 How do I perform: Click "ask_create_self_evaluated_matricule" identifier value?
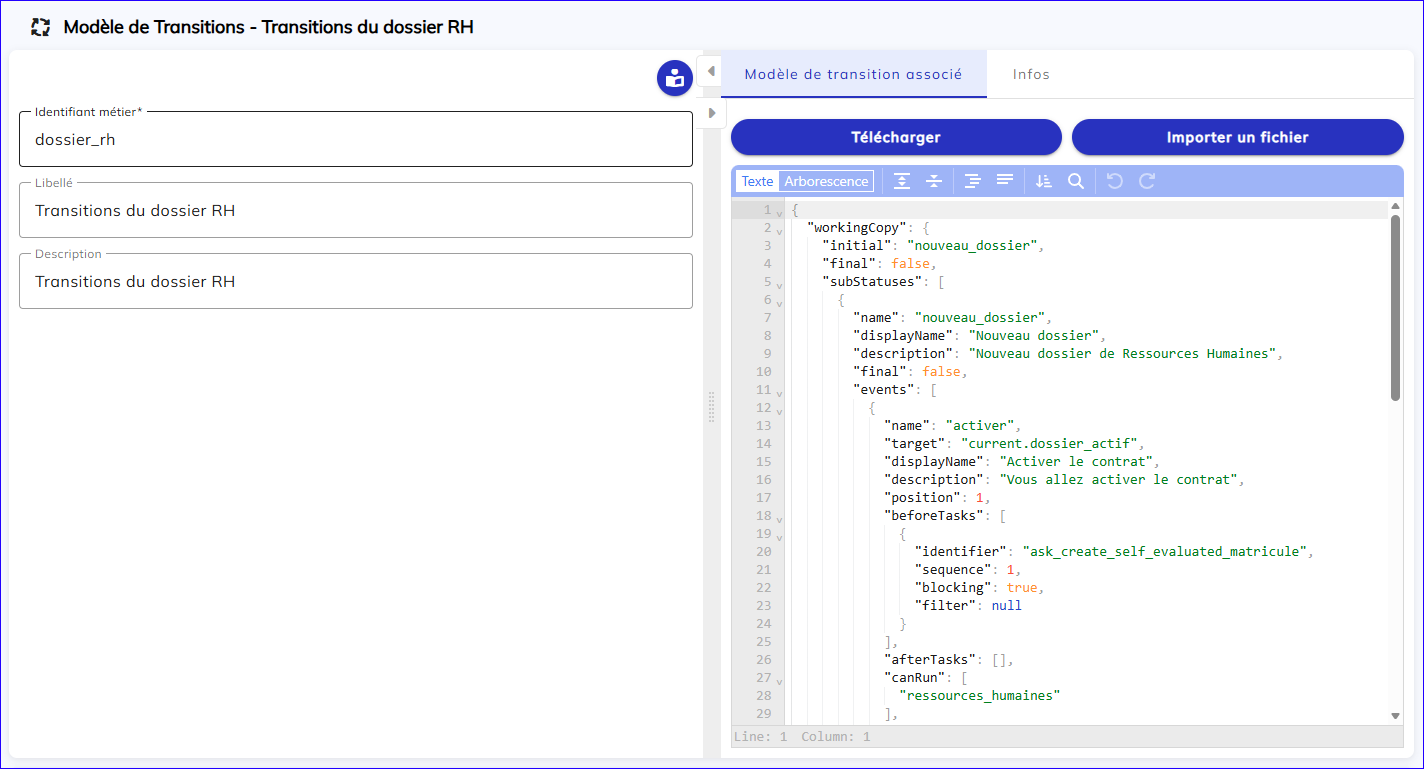point(1165,551)
